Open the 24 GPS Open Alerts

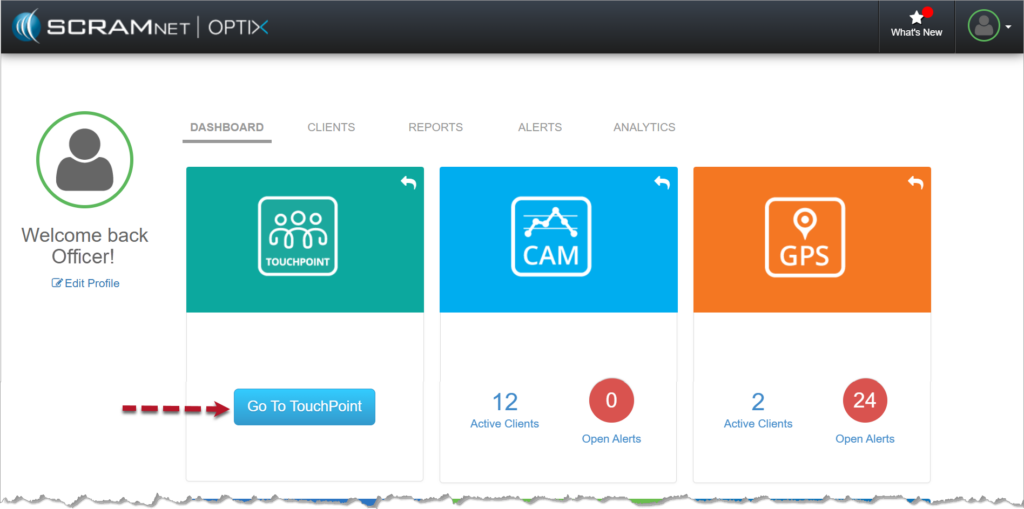865,402
